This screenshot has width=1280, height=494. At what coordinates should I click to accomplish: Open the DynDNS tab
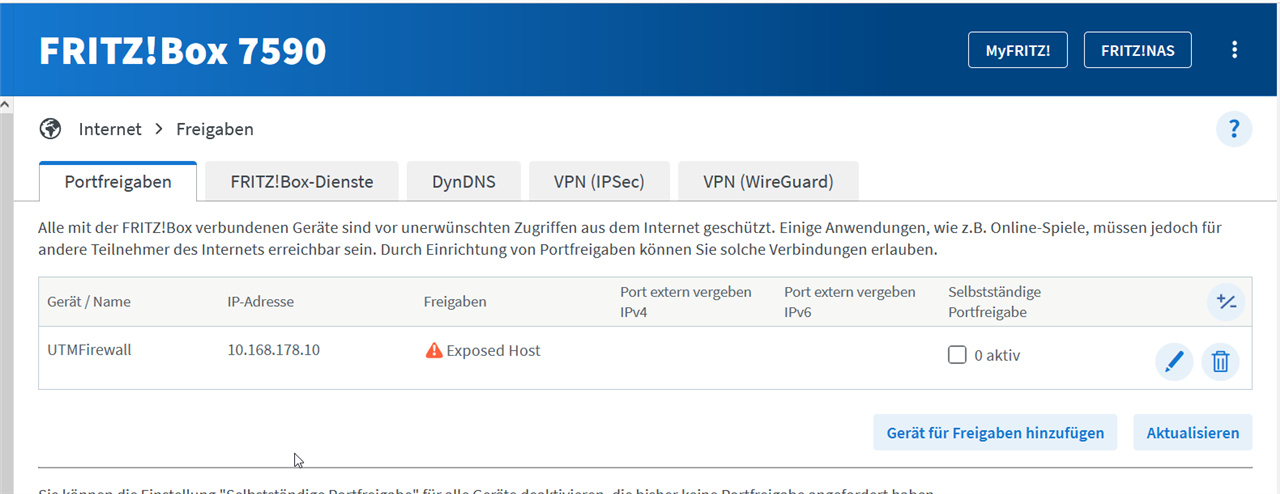(x=464, y=182)
